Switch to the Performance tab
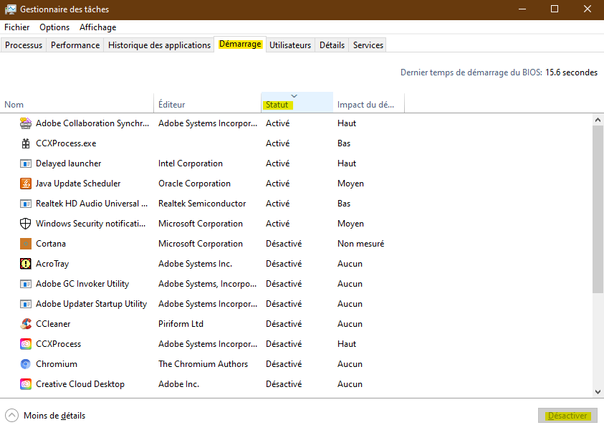604x433 pixels. tap(75, 45)
